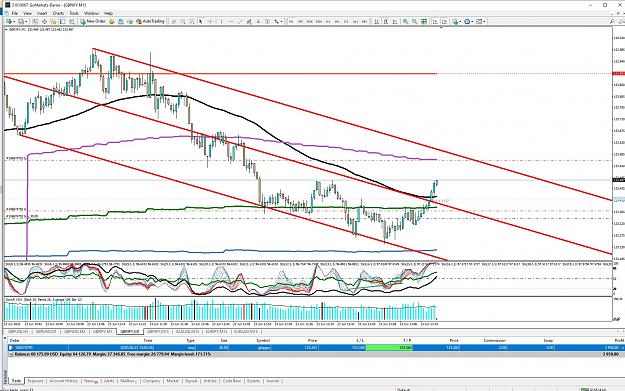Open the Exposure terminal tab
The image size is (625, 391).
pos(35,381)
